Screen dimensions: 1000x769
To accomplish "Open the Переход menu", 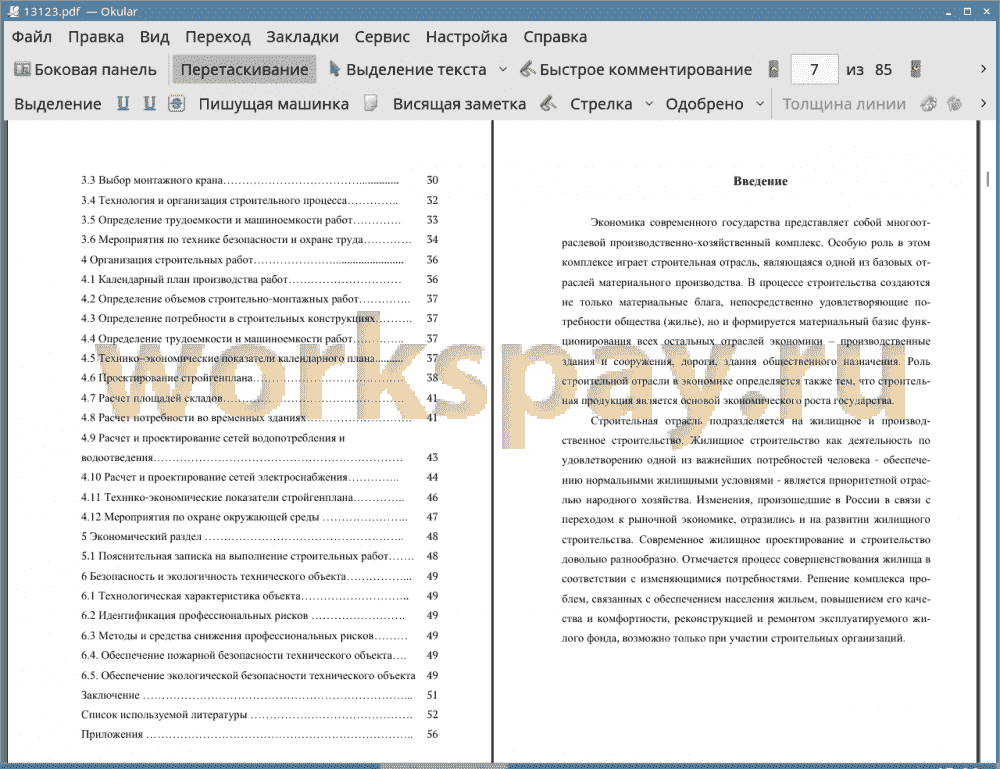I will pos(217,37).
